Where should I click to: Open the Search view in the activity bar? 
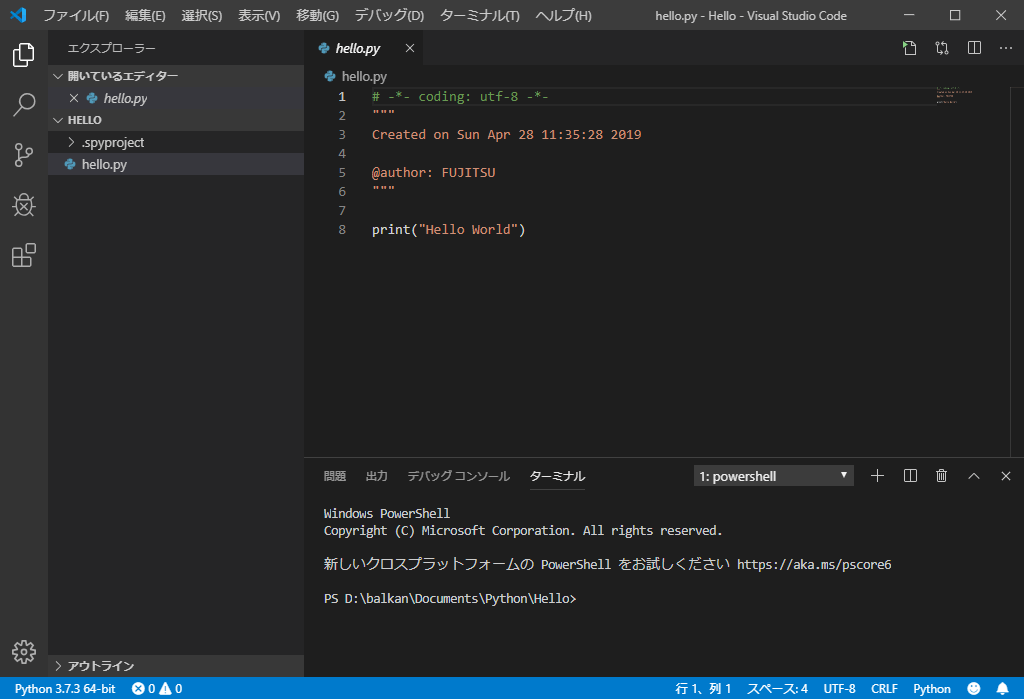[23, 104]
